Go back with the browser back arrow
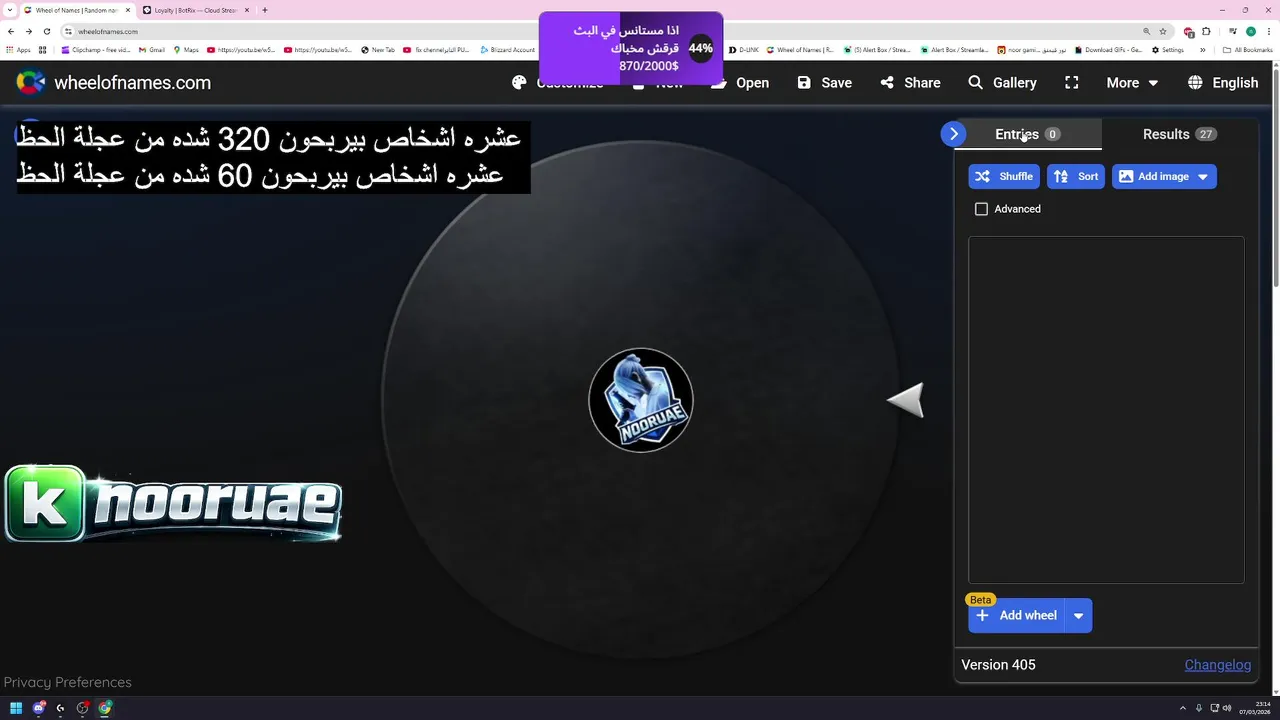 click(11, 31)
